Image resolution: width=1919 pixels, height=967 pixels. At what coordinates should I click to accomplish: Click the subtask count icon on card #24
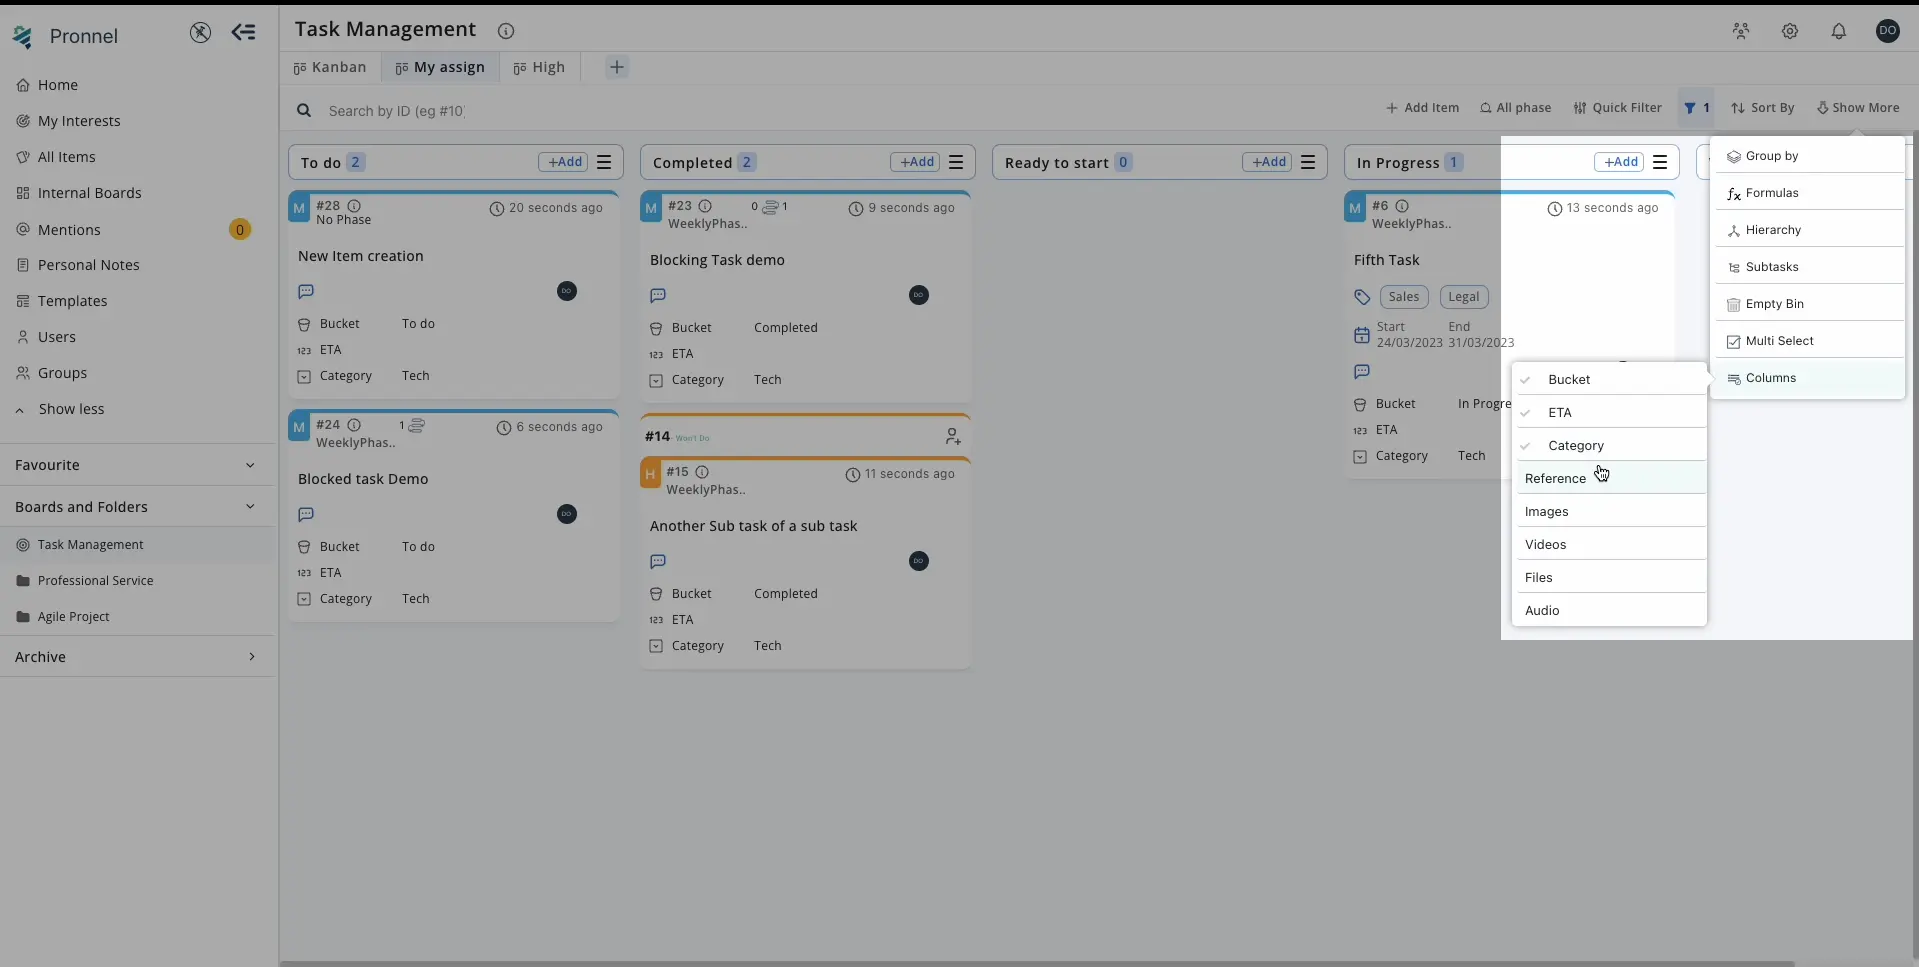417,425
